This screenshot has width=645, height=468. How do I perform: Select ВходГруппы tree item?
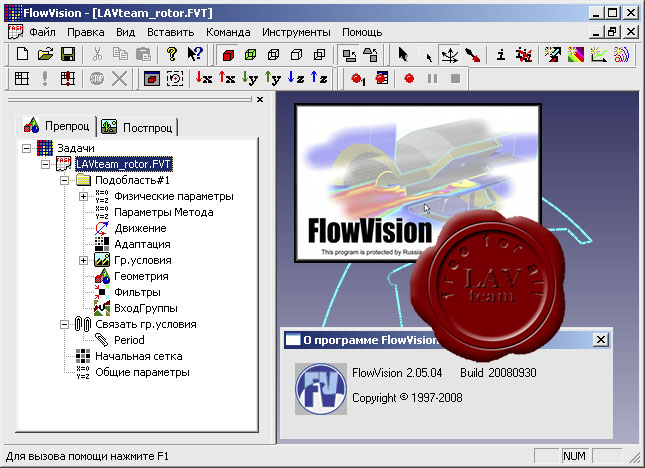pyautogui.click(x=146, y=308)
